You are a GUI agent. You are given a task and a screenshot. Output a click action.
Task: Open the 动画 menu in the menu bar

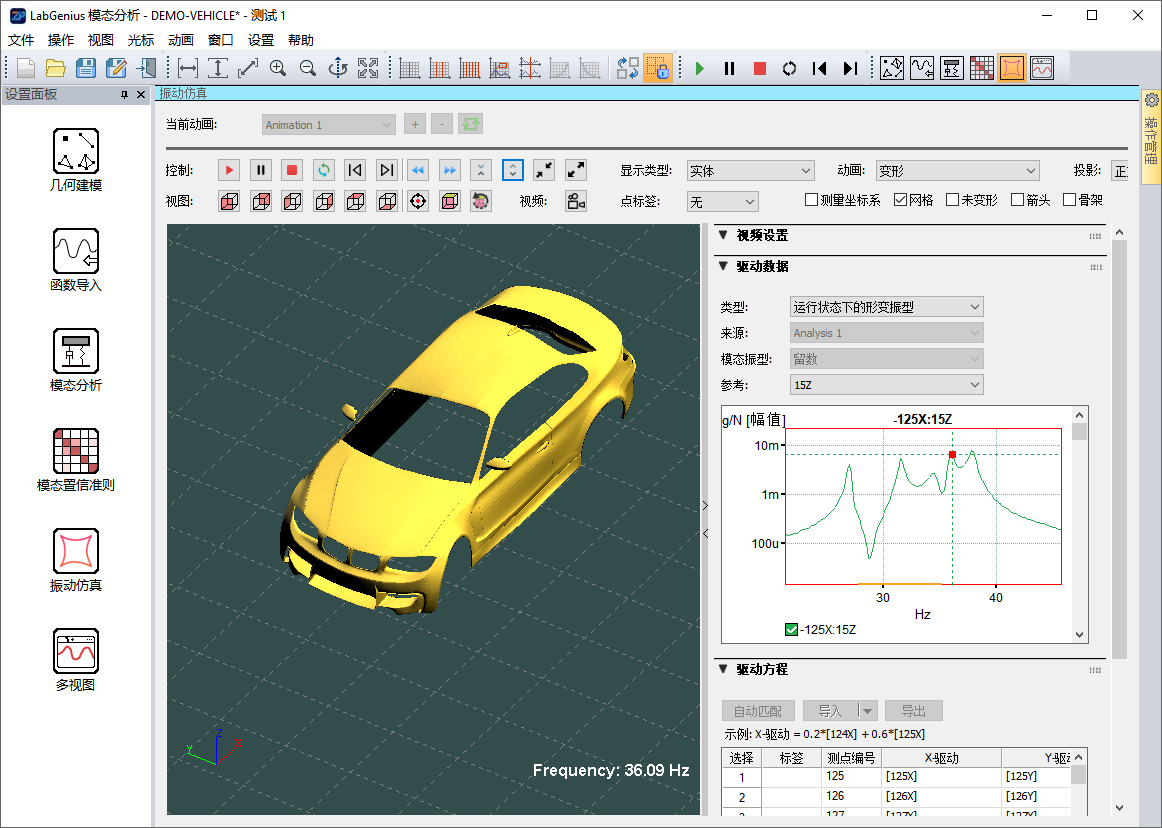pos(181,40)
